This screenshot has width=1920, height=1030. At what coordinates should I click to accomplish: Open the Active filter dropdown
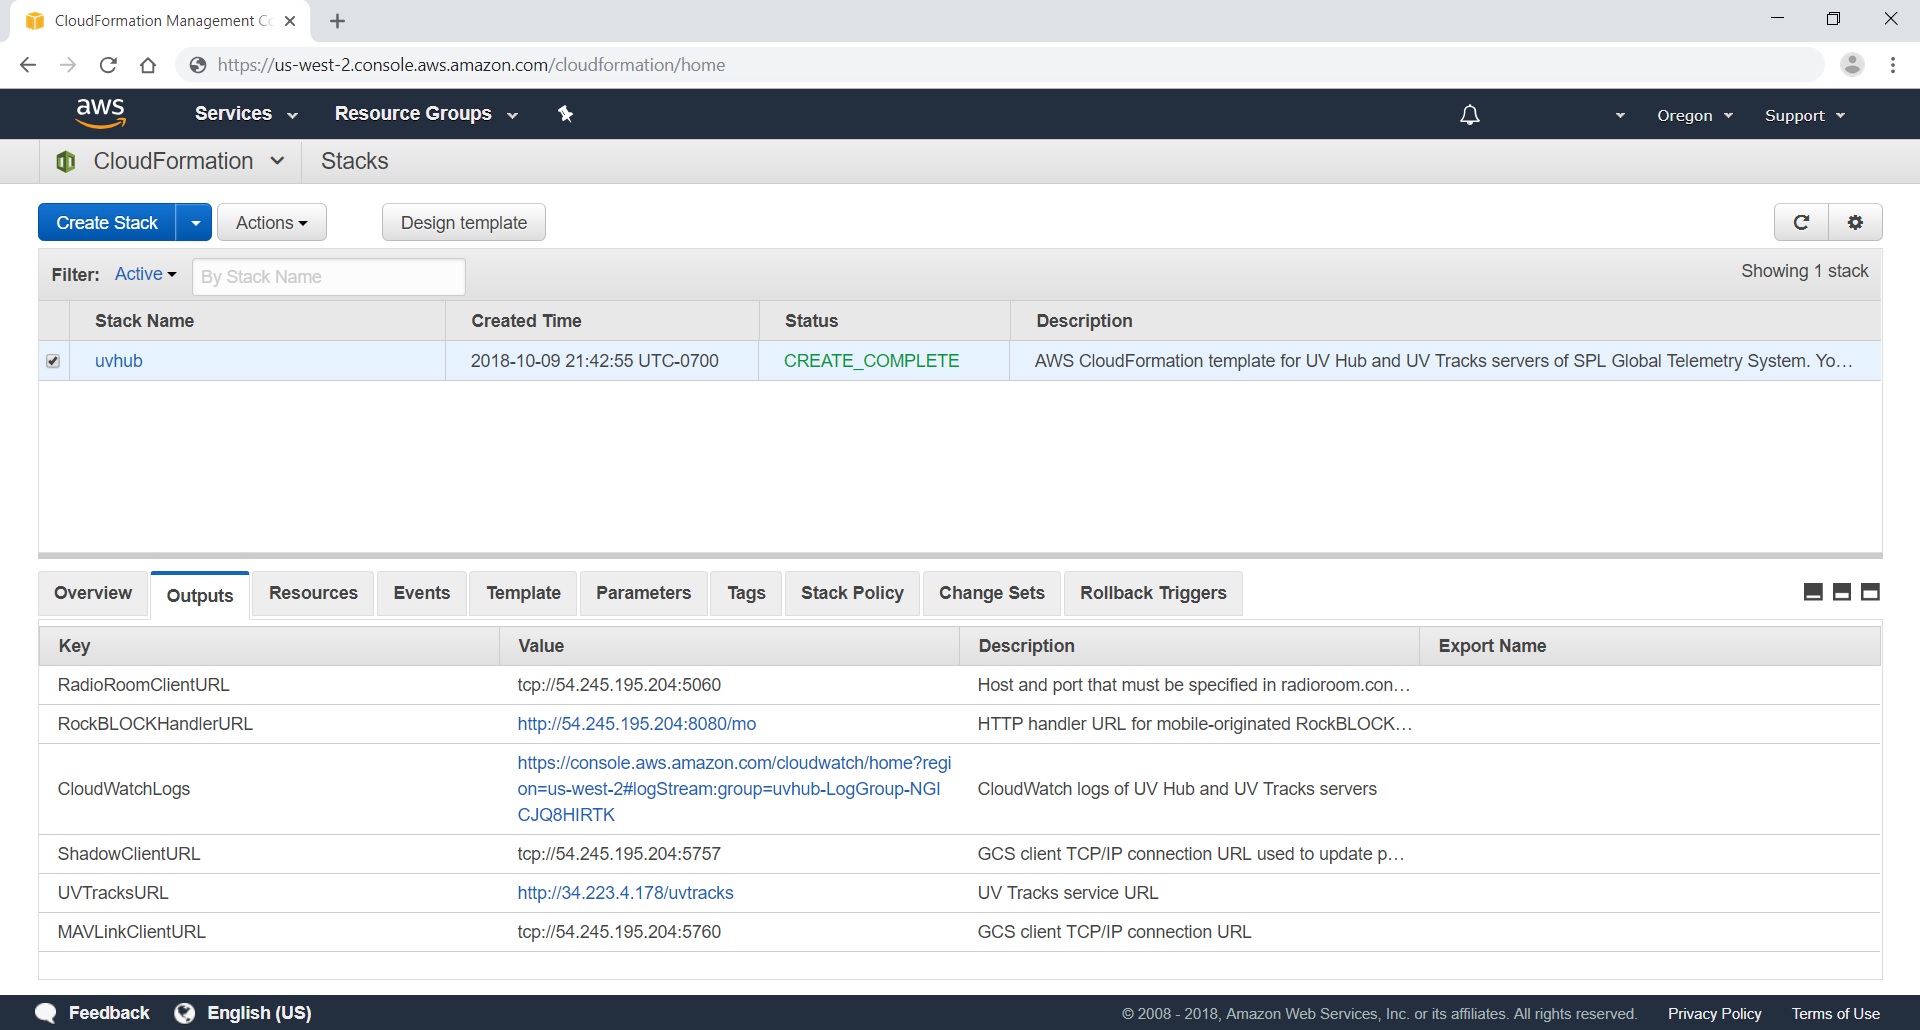pos(146,274)
